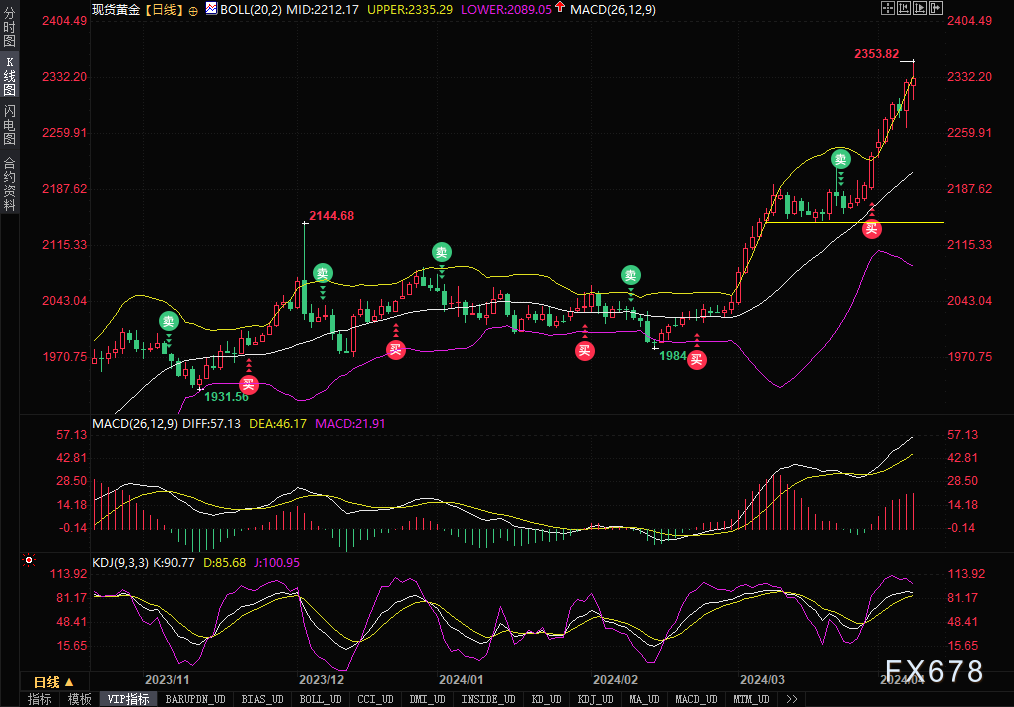The height and width of the screenshot is (707, 1014).
Task: Select the VIP指标 tab
Action: coord(129,699)
